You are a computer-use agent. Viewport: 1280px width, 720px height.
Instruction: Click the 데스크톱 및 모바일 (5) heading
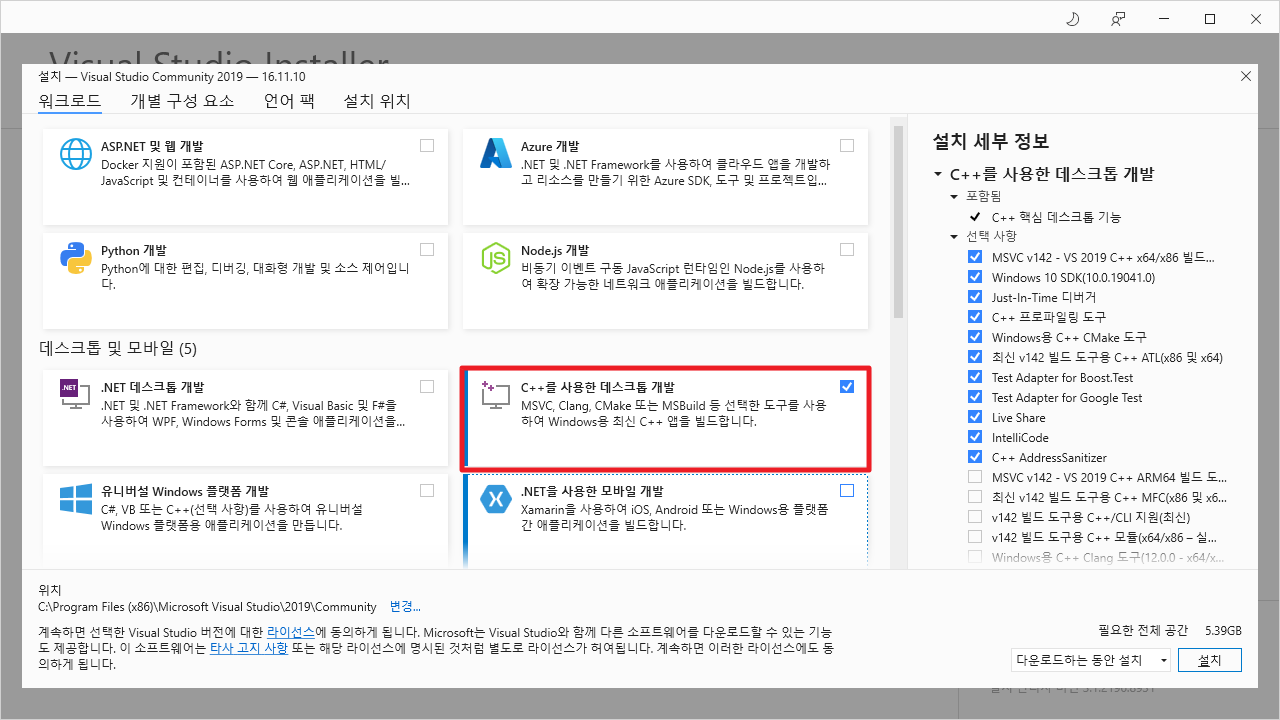[x=118, y=349]
